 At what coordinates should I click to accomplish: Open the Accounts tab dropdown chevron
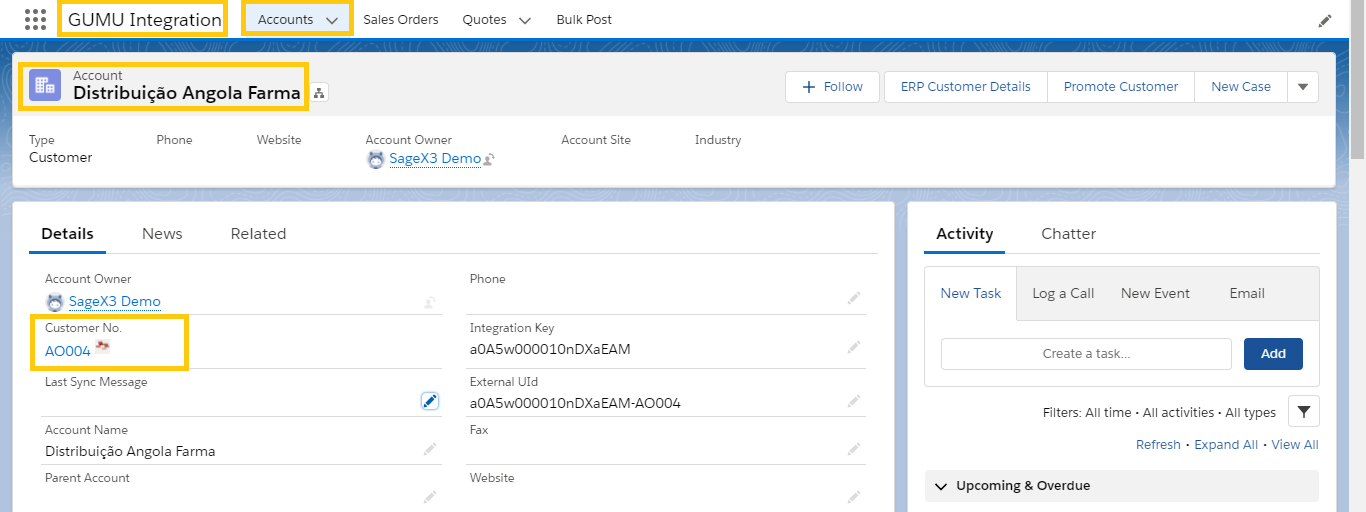[x=332, y=20]
